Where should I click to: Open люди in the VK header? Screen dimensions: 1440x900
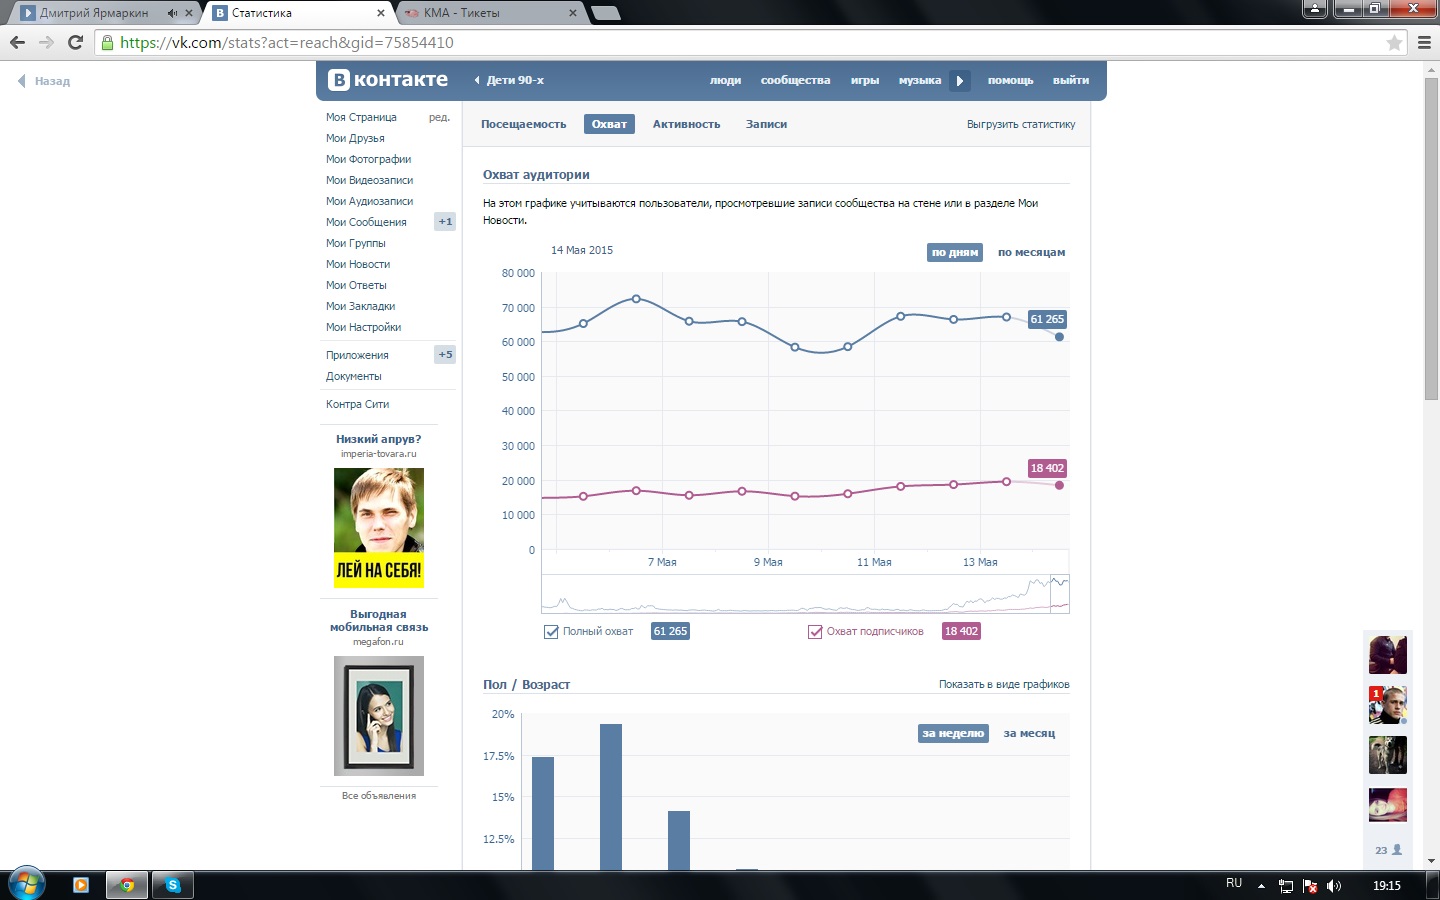[x=725, y=81]
